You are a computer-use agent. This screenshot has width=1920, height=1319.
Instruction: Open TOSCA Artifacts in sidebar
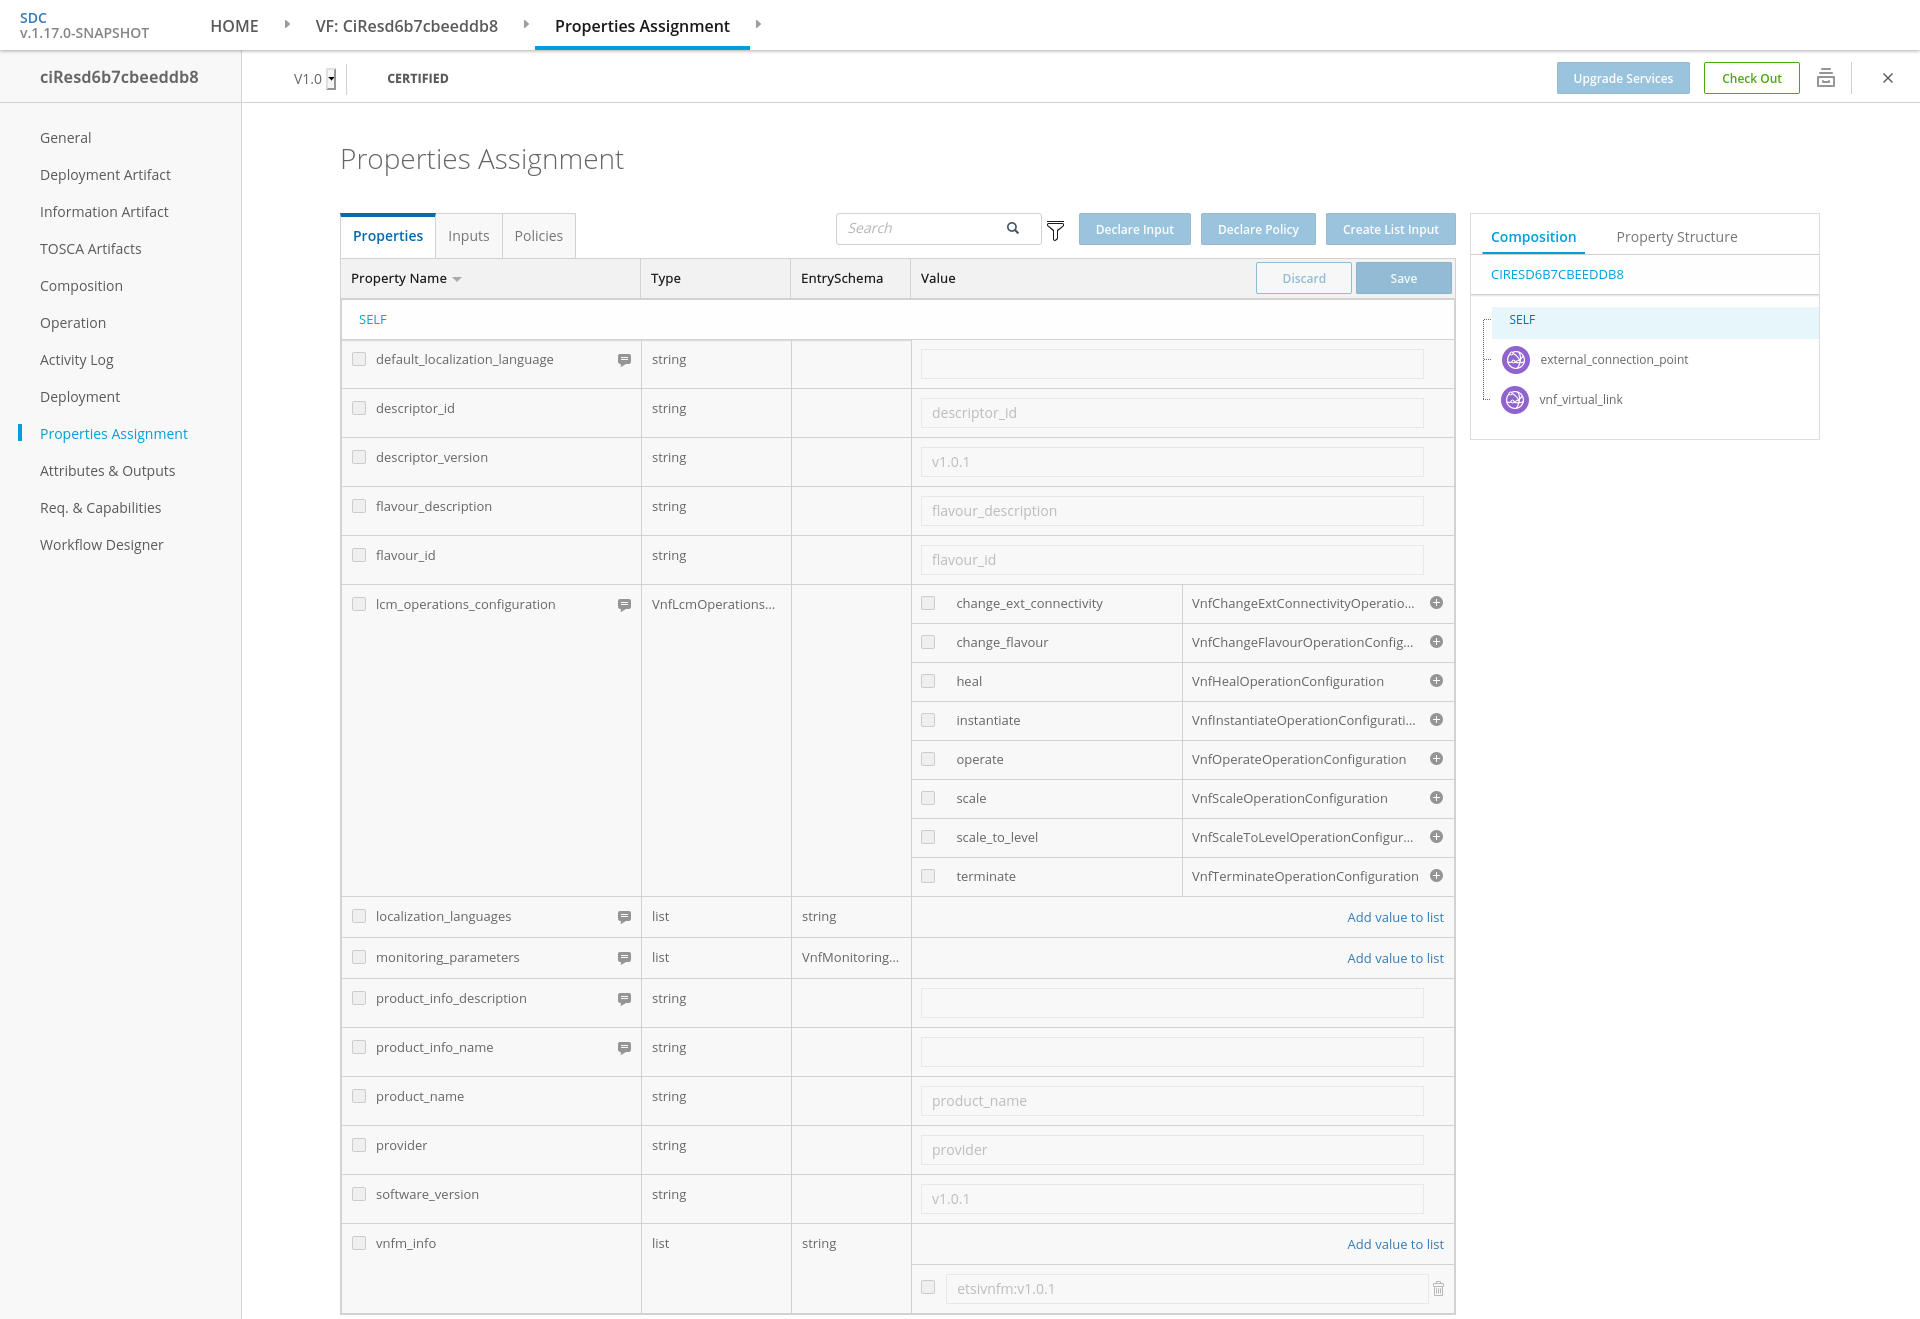pyautogui.click(x=90, y=249)
